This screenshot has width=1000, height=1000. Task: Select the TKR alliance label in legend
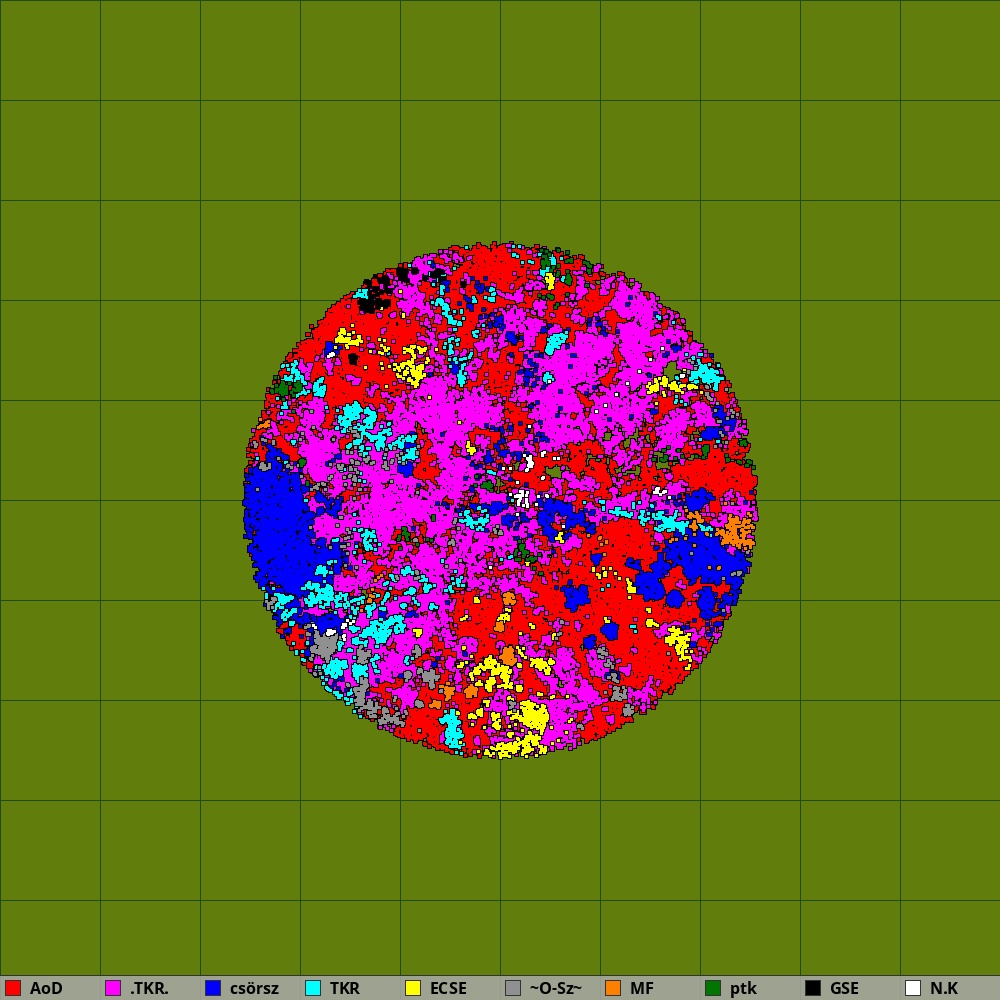click(344, 988)
